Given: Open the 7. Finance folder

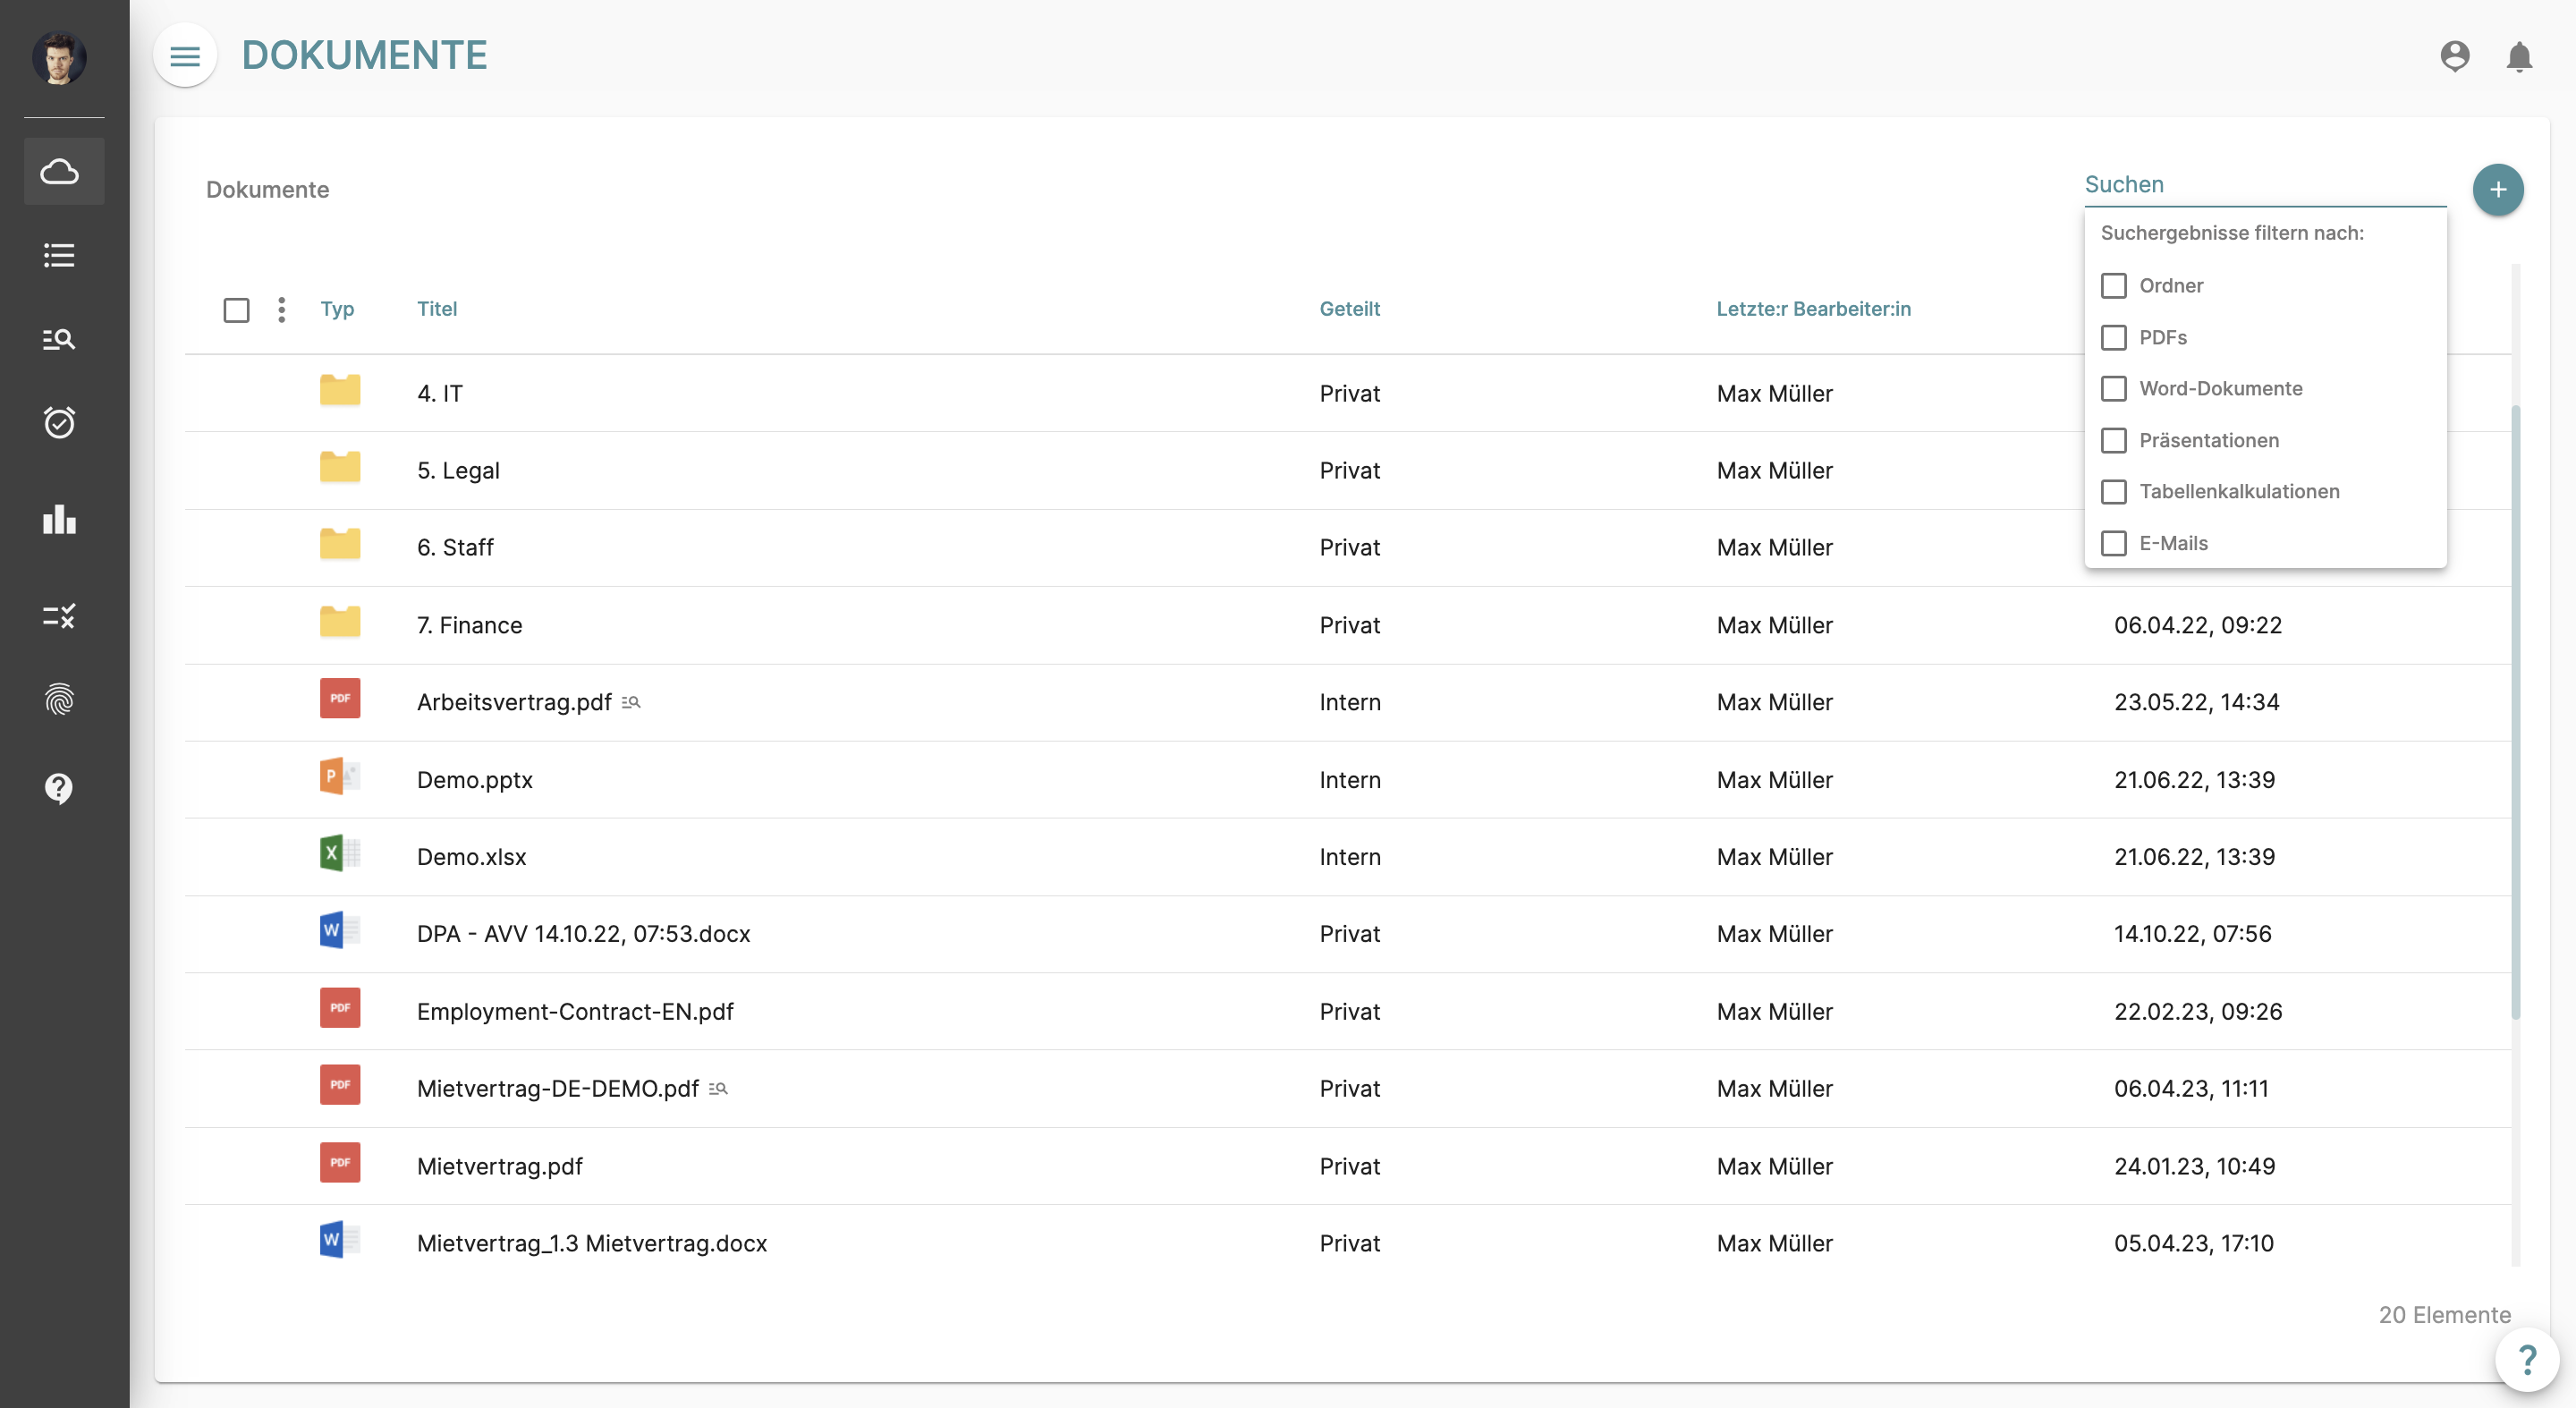Looking at the screenshot, I should [469, 626].
